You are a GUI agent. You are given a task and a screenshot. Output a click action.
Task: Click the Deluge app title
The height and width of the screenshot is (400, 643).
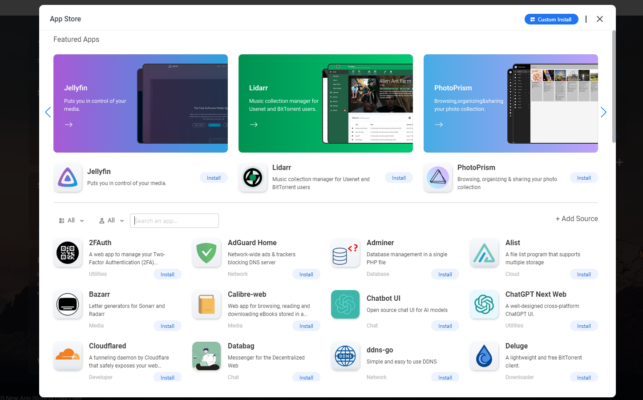point(516,346)
